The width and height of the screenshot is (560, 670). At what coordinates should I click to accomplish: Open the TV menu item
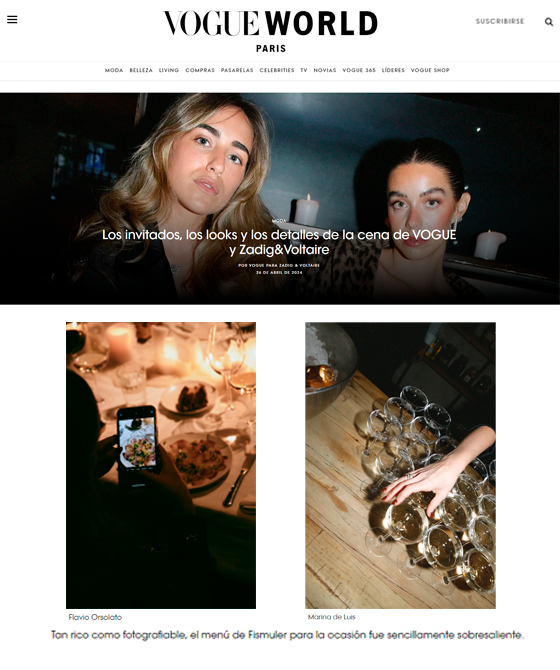[304, 70]
